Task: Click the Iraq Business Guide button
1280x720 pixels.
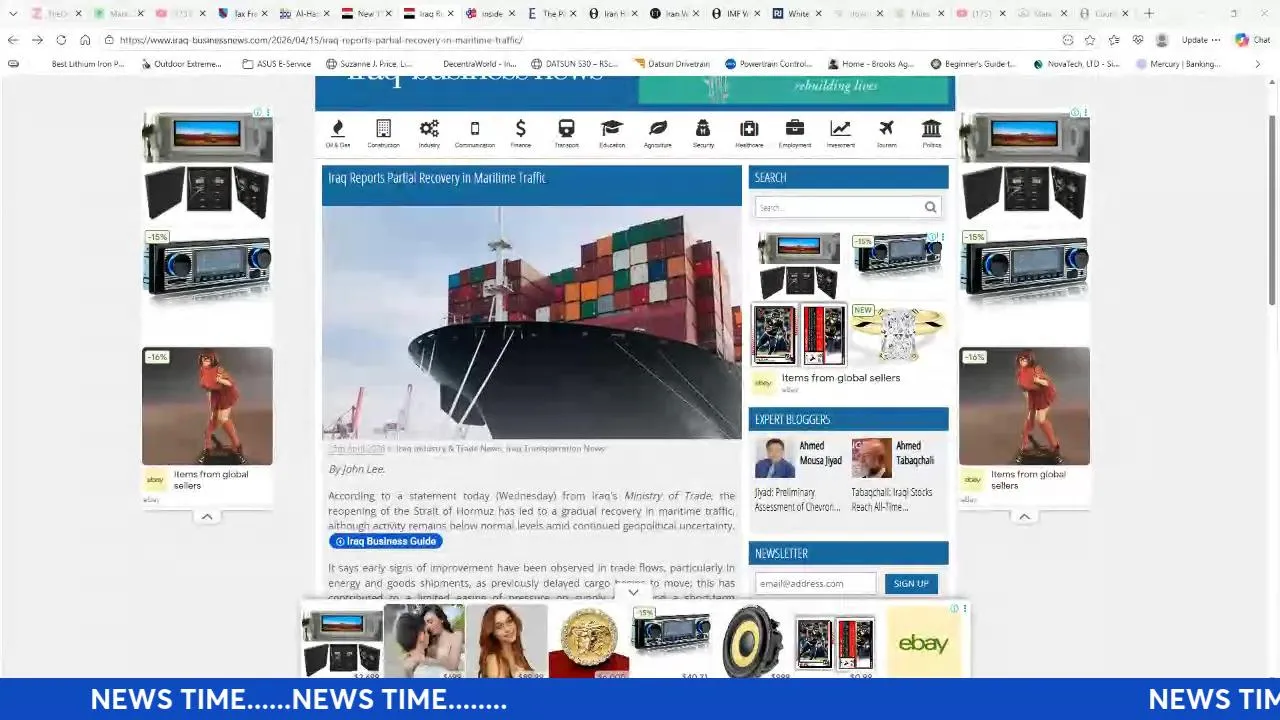Action: coord(385,541)
